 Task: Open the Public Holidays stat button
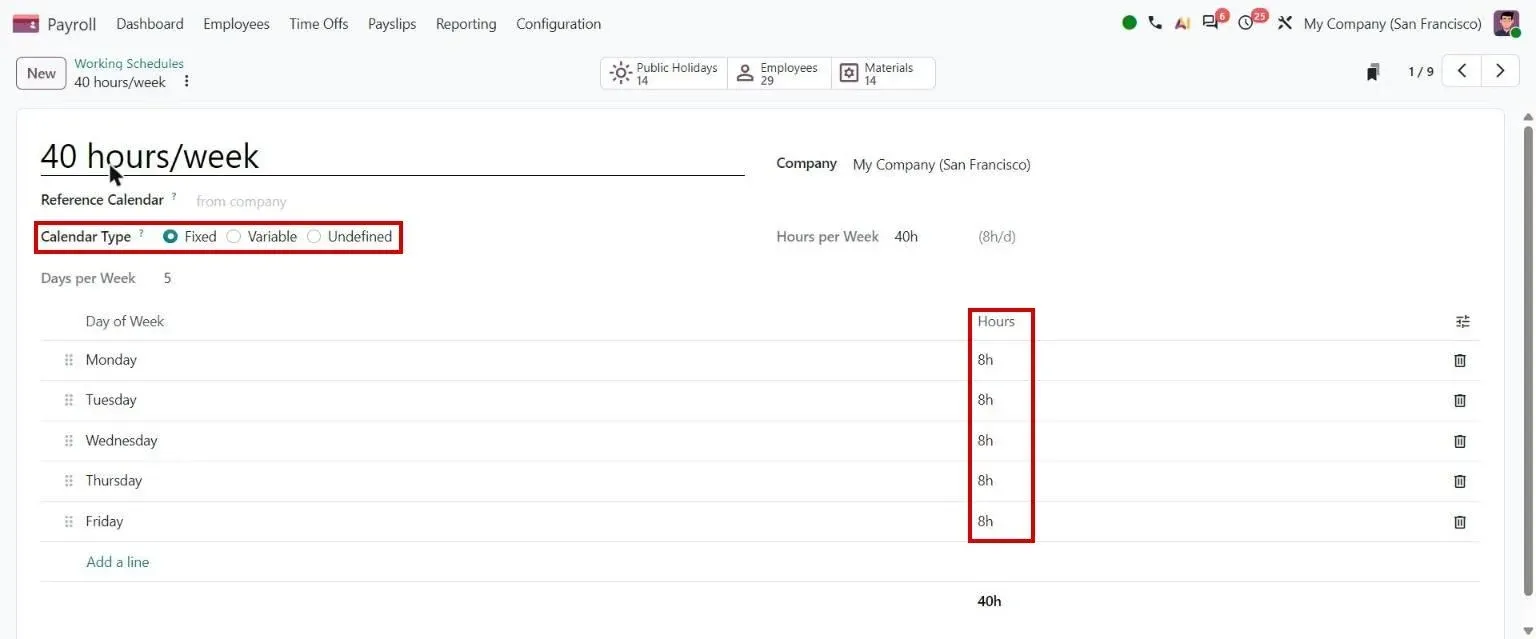664,73
